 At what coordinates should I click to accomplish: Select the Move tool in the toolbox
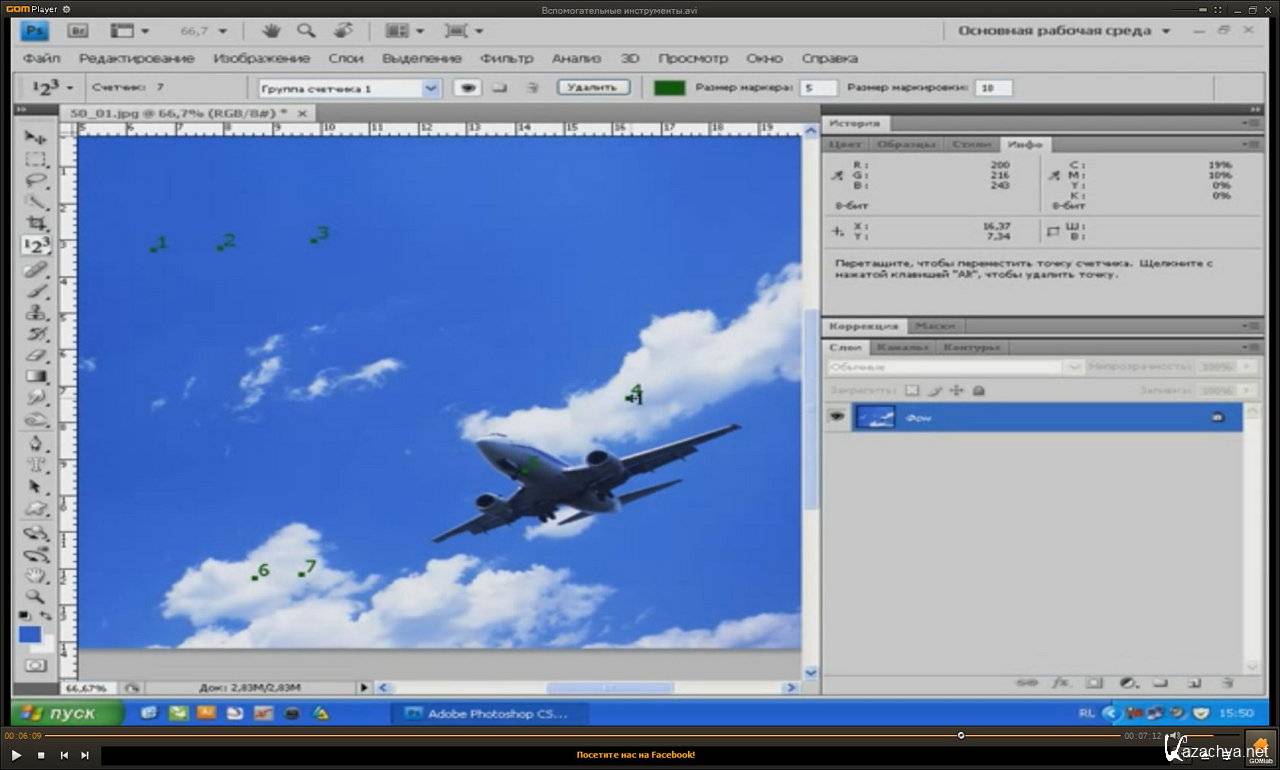tap(36, 137)
